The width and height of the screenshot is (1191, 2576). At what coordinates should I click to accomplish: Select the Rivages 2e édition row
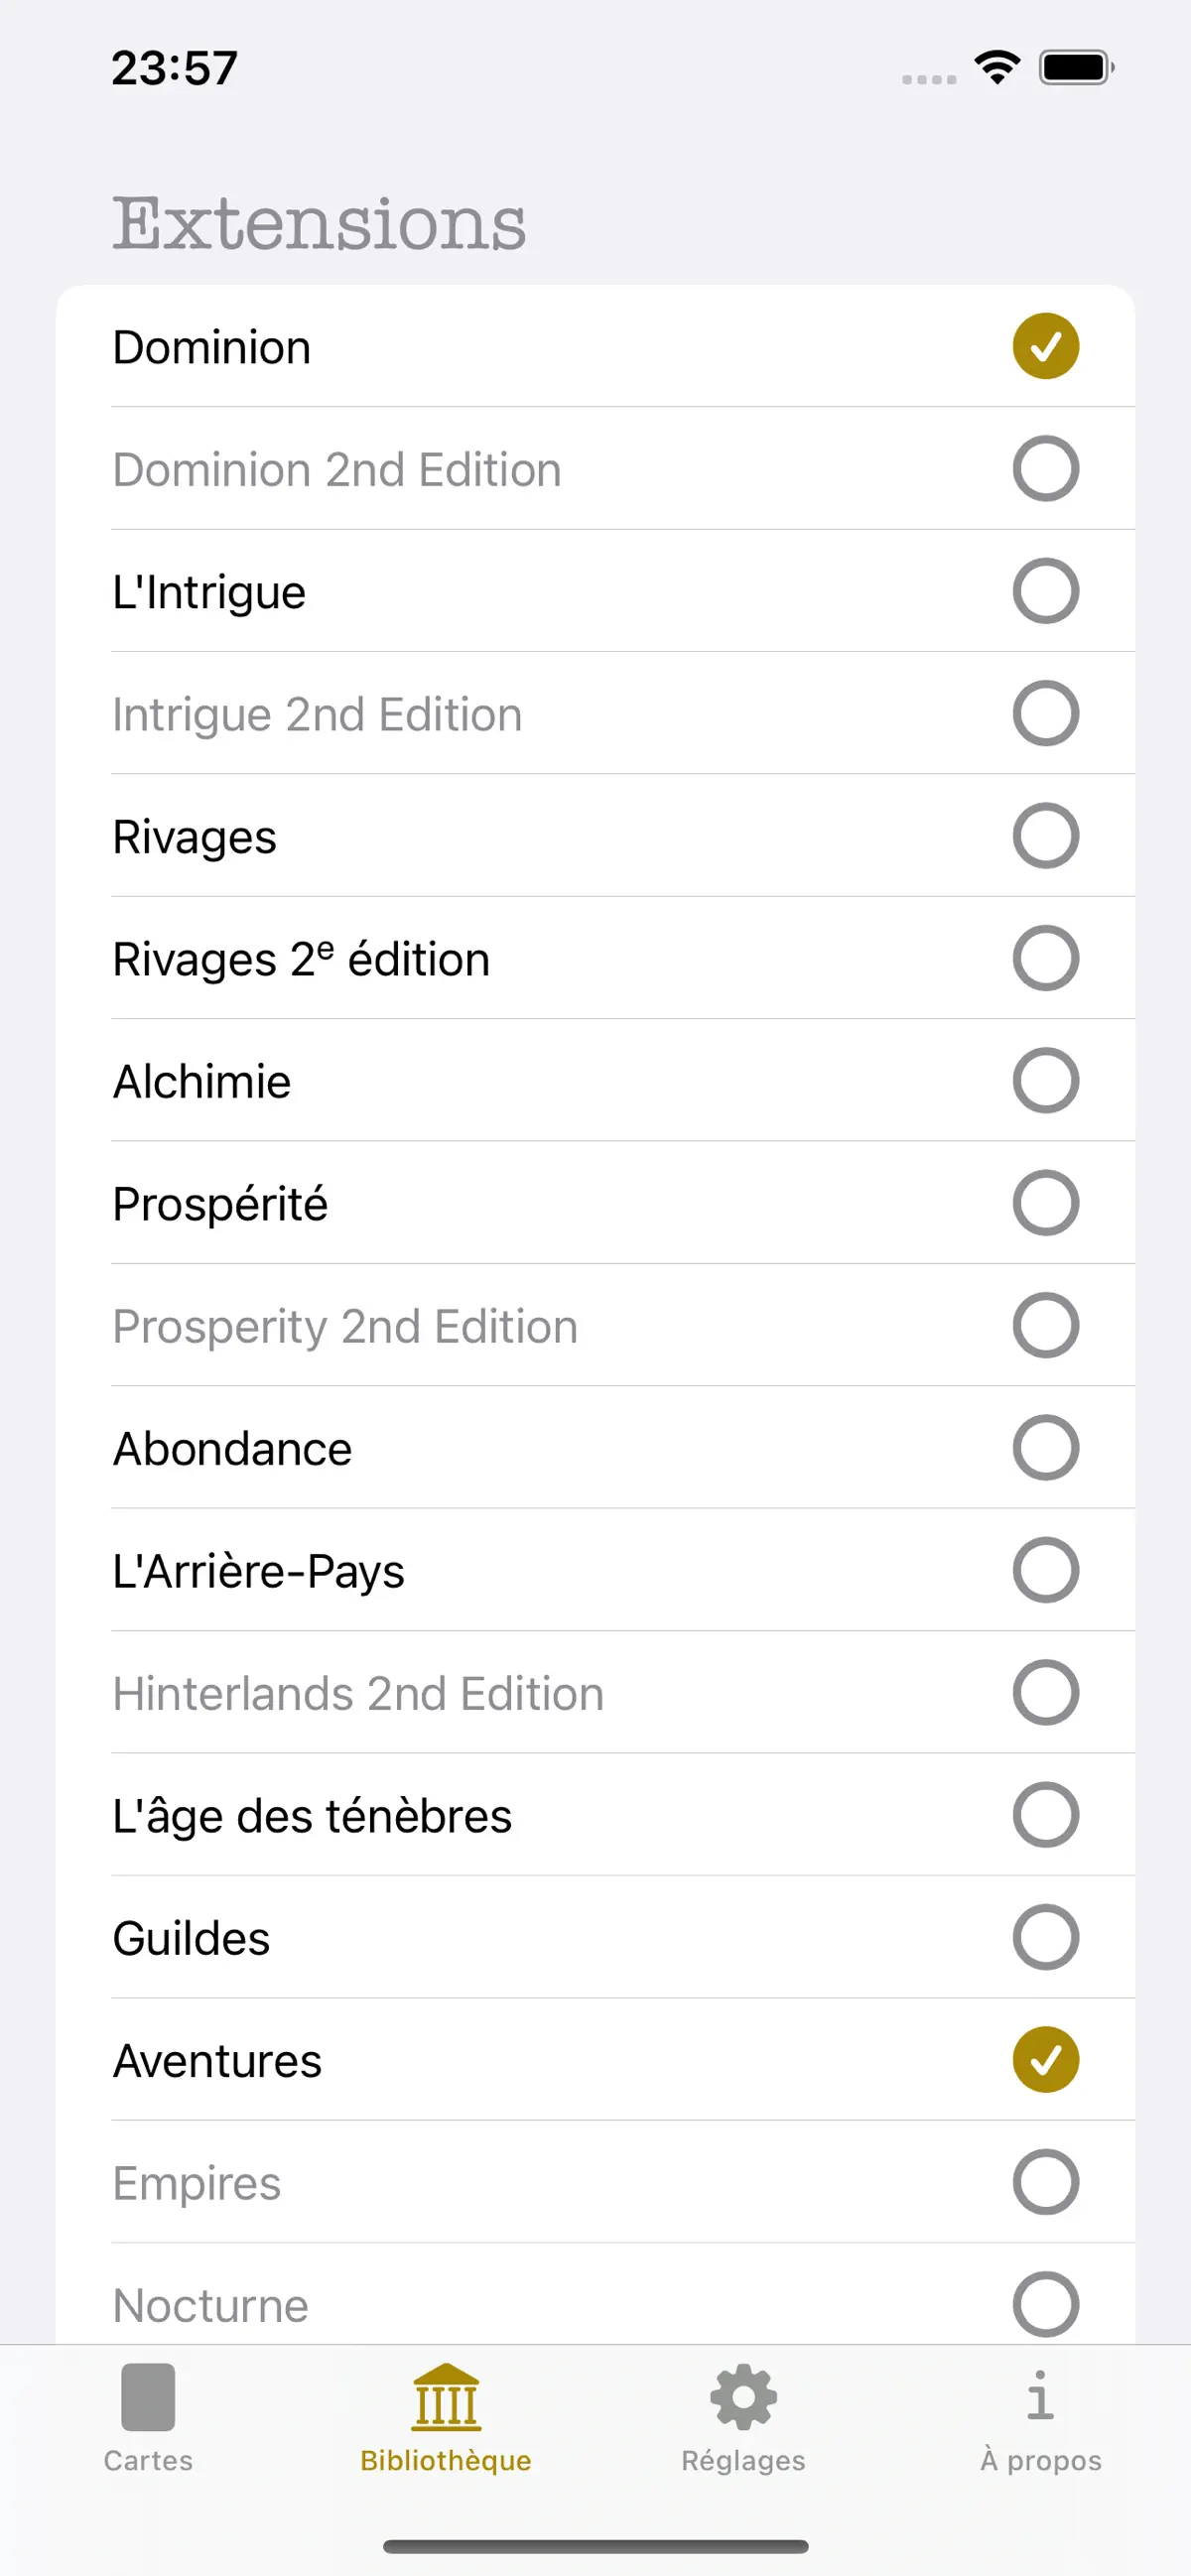(595, 958)
